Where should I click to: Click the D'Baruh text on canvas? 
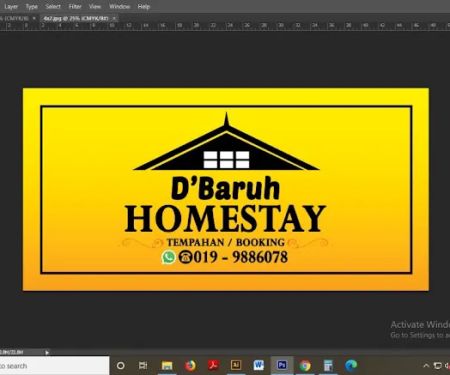225,189
